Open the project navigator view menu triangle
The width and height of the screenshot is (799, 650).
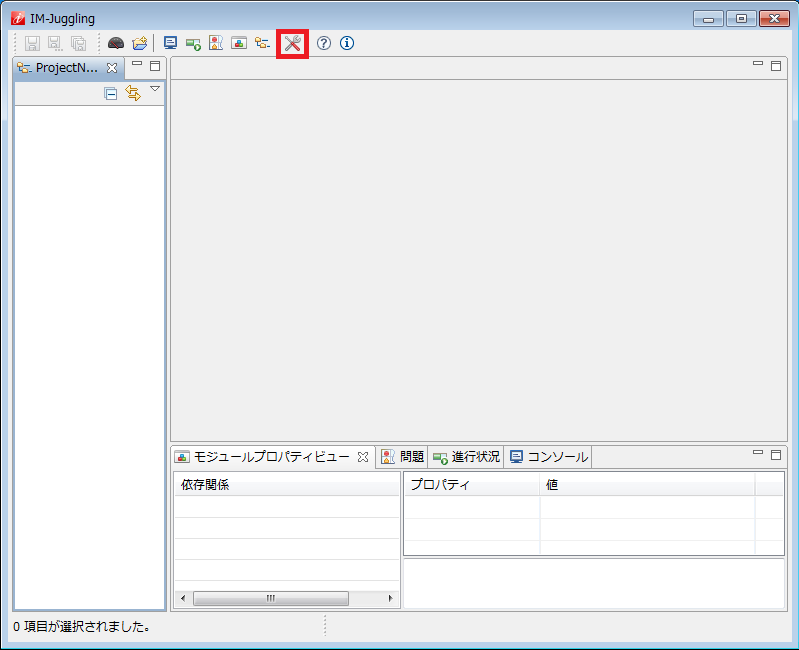[155, 90]
